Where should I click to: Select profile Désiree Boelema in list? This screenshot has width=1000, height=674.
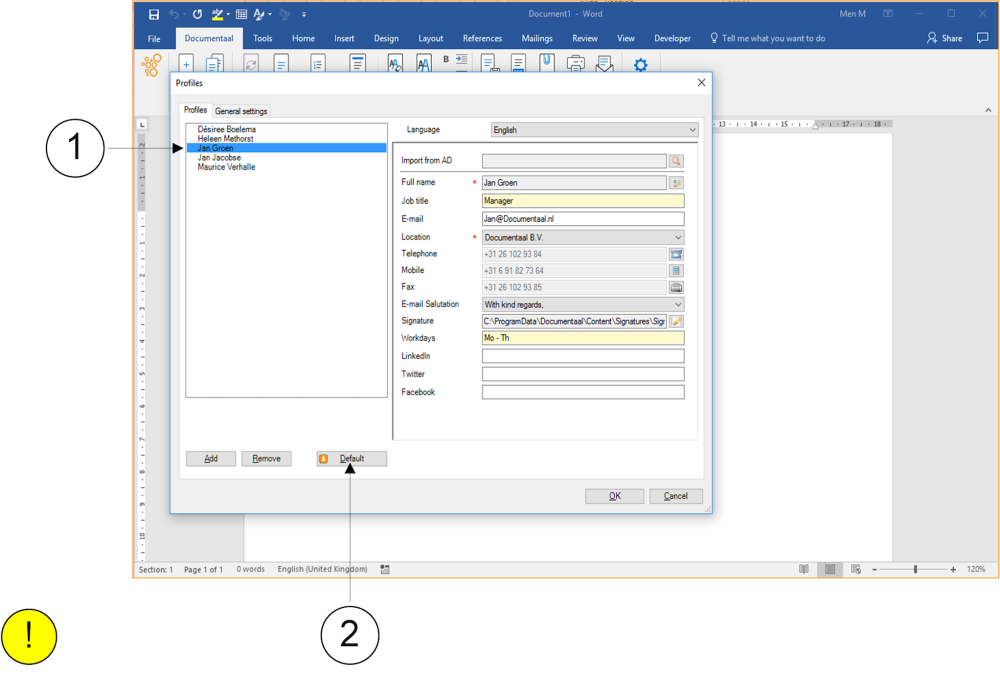tap(286, 129)
